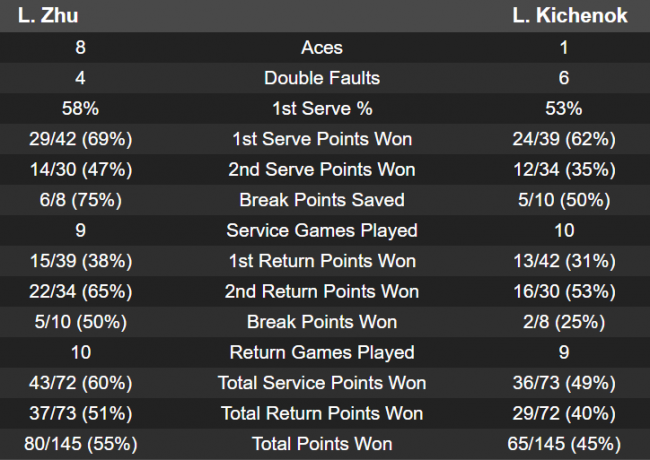Select the 2nd Serve Points Won label
Viewport: 650px width, 460px height.
pos(322,169)
